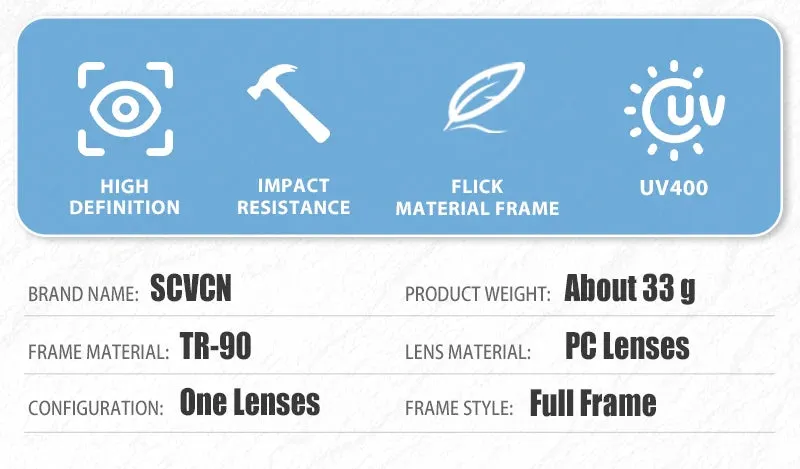The height and width of the screenshot is (469, 800).
Task: Select the UV400 label text
Action: click(674, 188)
